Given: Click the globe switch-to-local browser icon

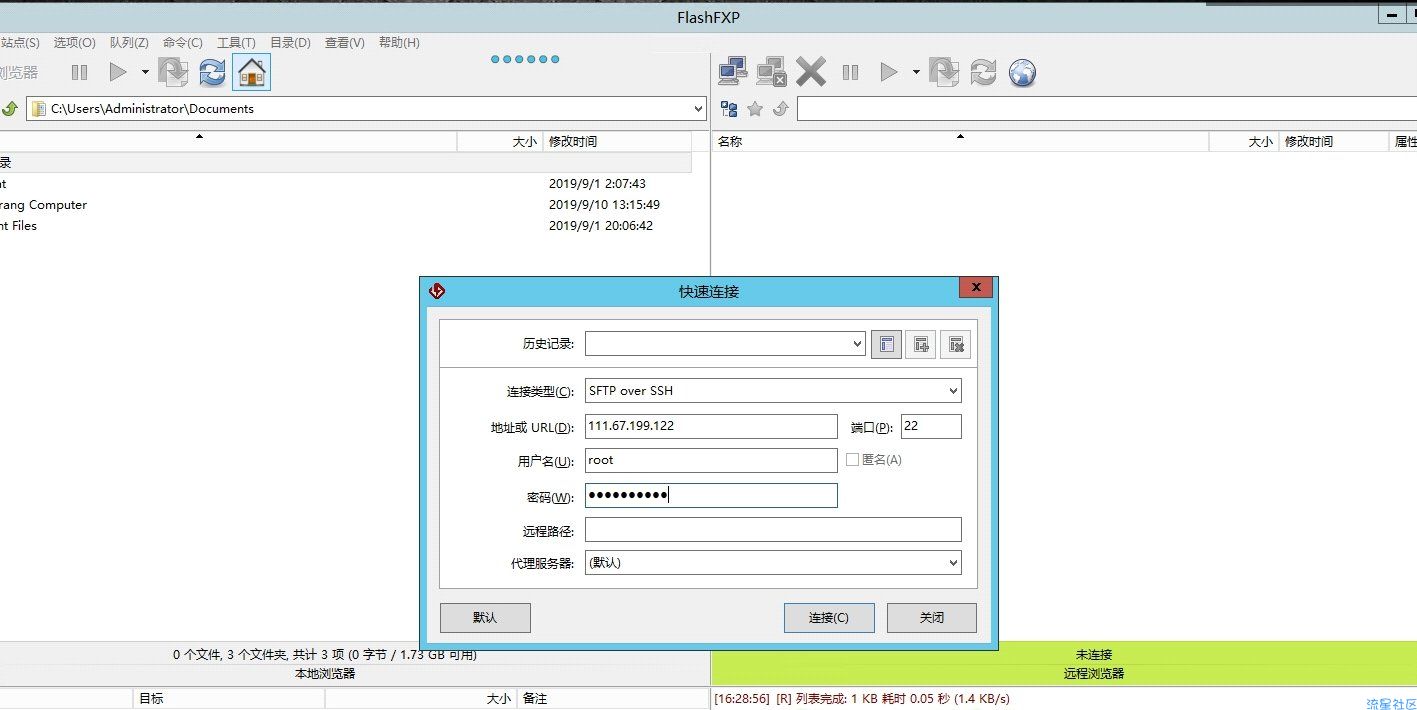Looking at the screenshot, I should [x=1022, y=72].
